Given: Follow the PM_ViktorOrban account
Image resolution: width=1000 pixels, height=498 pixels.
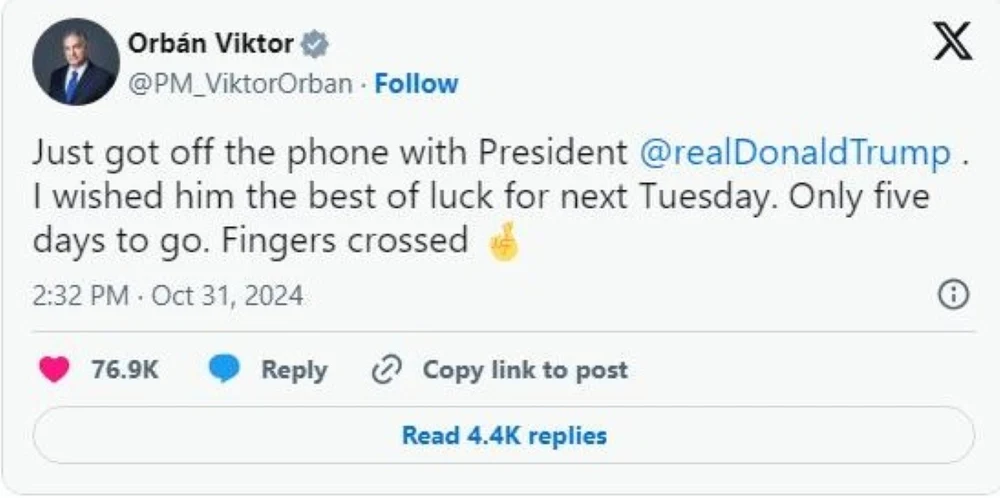Looking at the screenshot, I should tap(416, 83).
